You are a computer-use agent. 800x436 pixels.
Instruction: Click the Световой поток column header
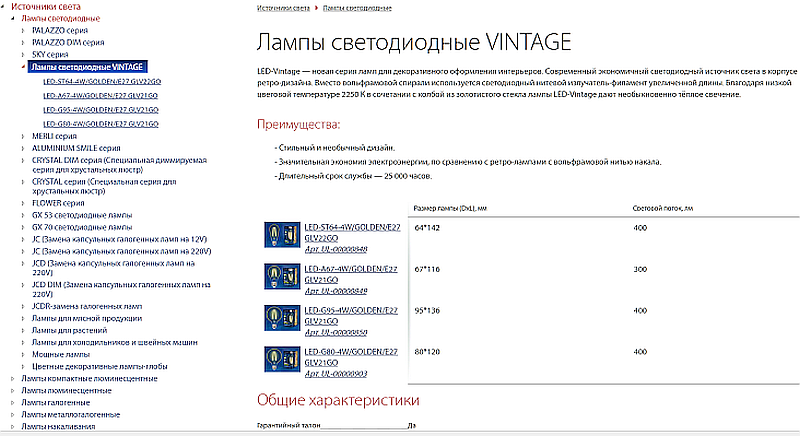coord(663,208)
